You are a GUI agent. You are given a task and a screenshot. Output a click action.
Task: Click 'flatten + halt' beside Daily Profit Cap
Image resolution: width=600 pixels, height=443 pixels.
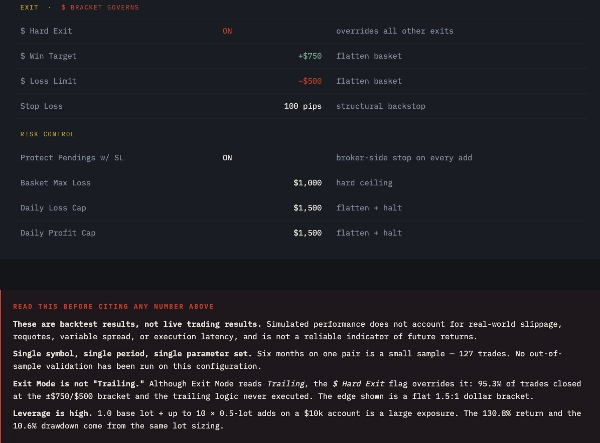(369, 233)
